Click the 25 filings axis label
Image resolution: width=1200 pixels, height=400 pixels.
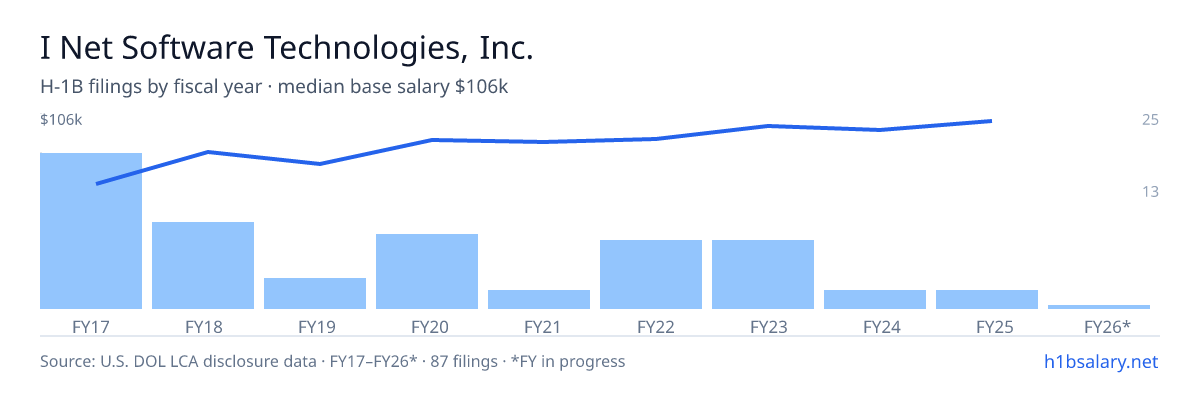1150,120
